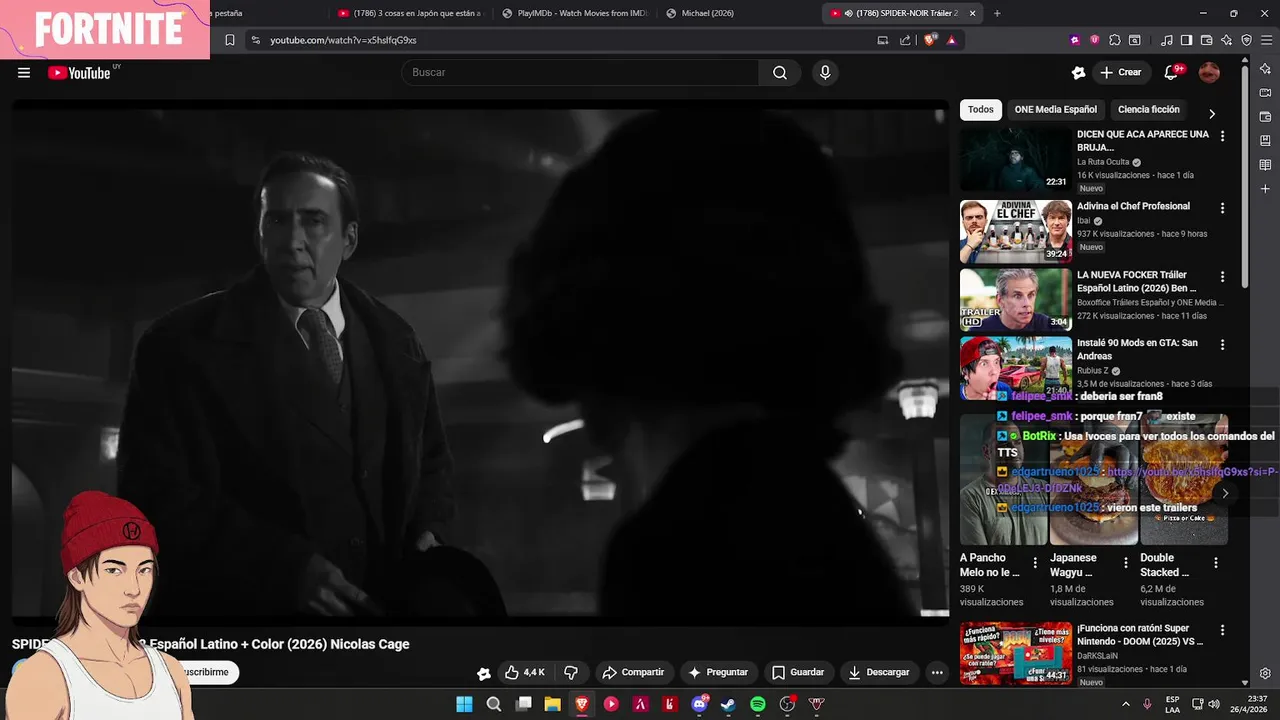The height and width of the screenshot is (720, 1280).
Task: Go to the YouTube home logo
Action: pyautogui.click(x=79, y=72)
